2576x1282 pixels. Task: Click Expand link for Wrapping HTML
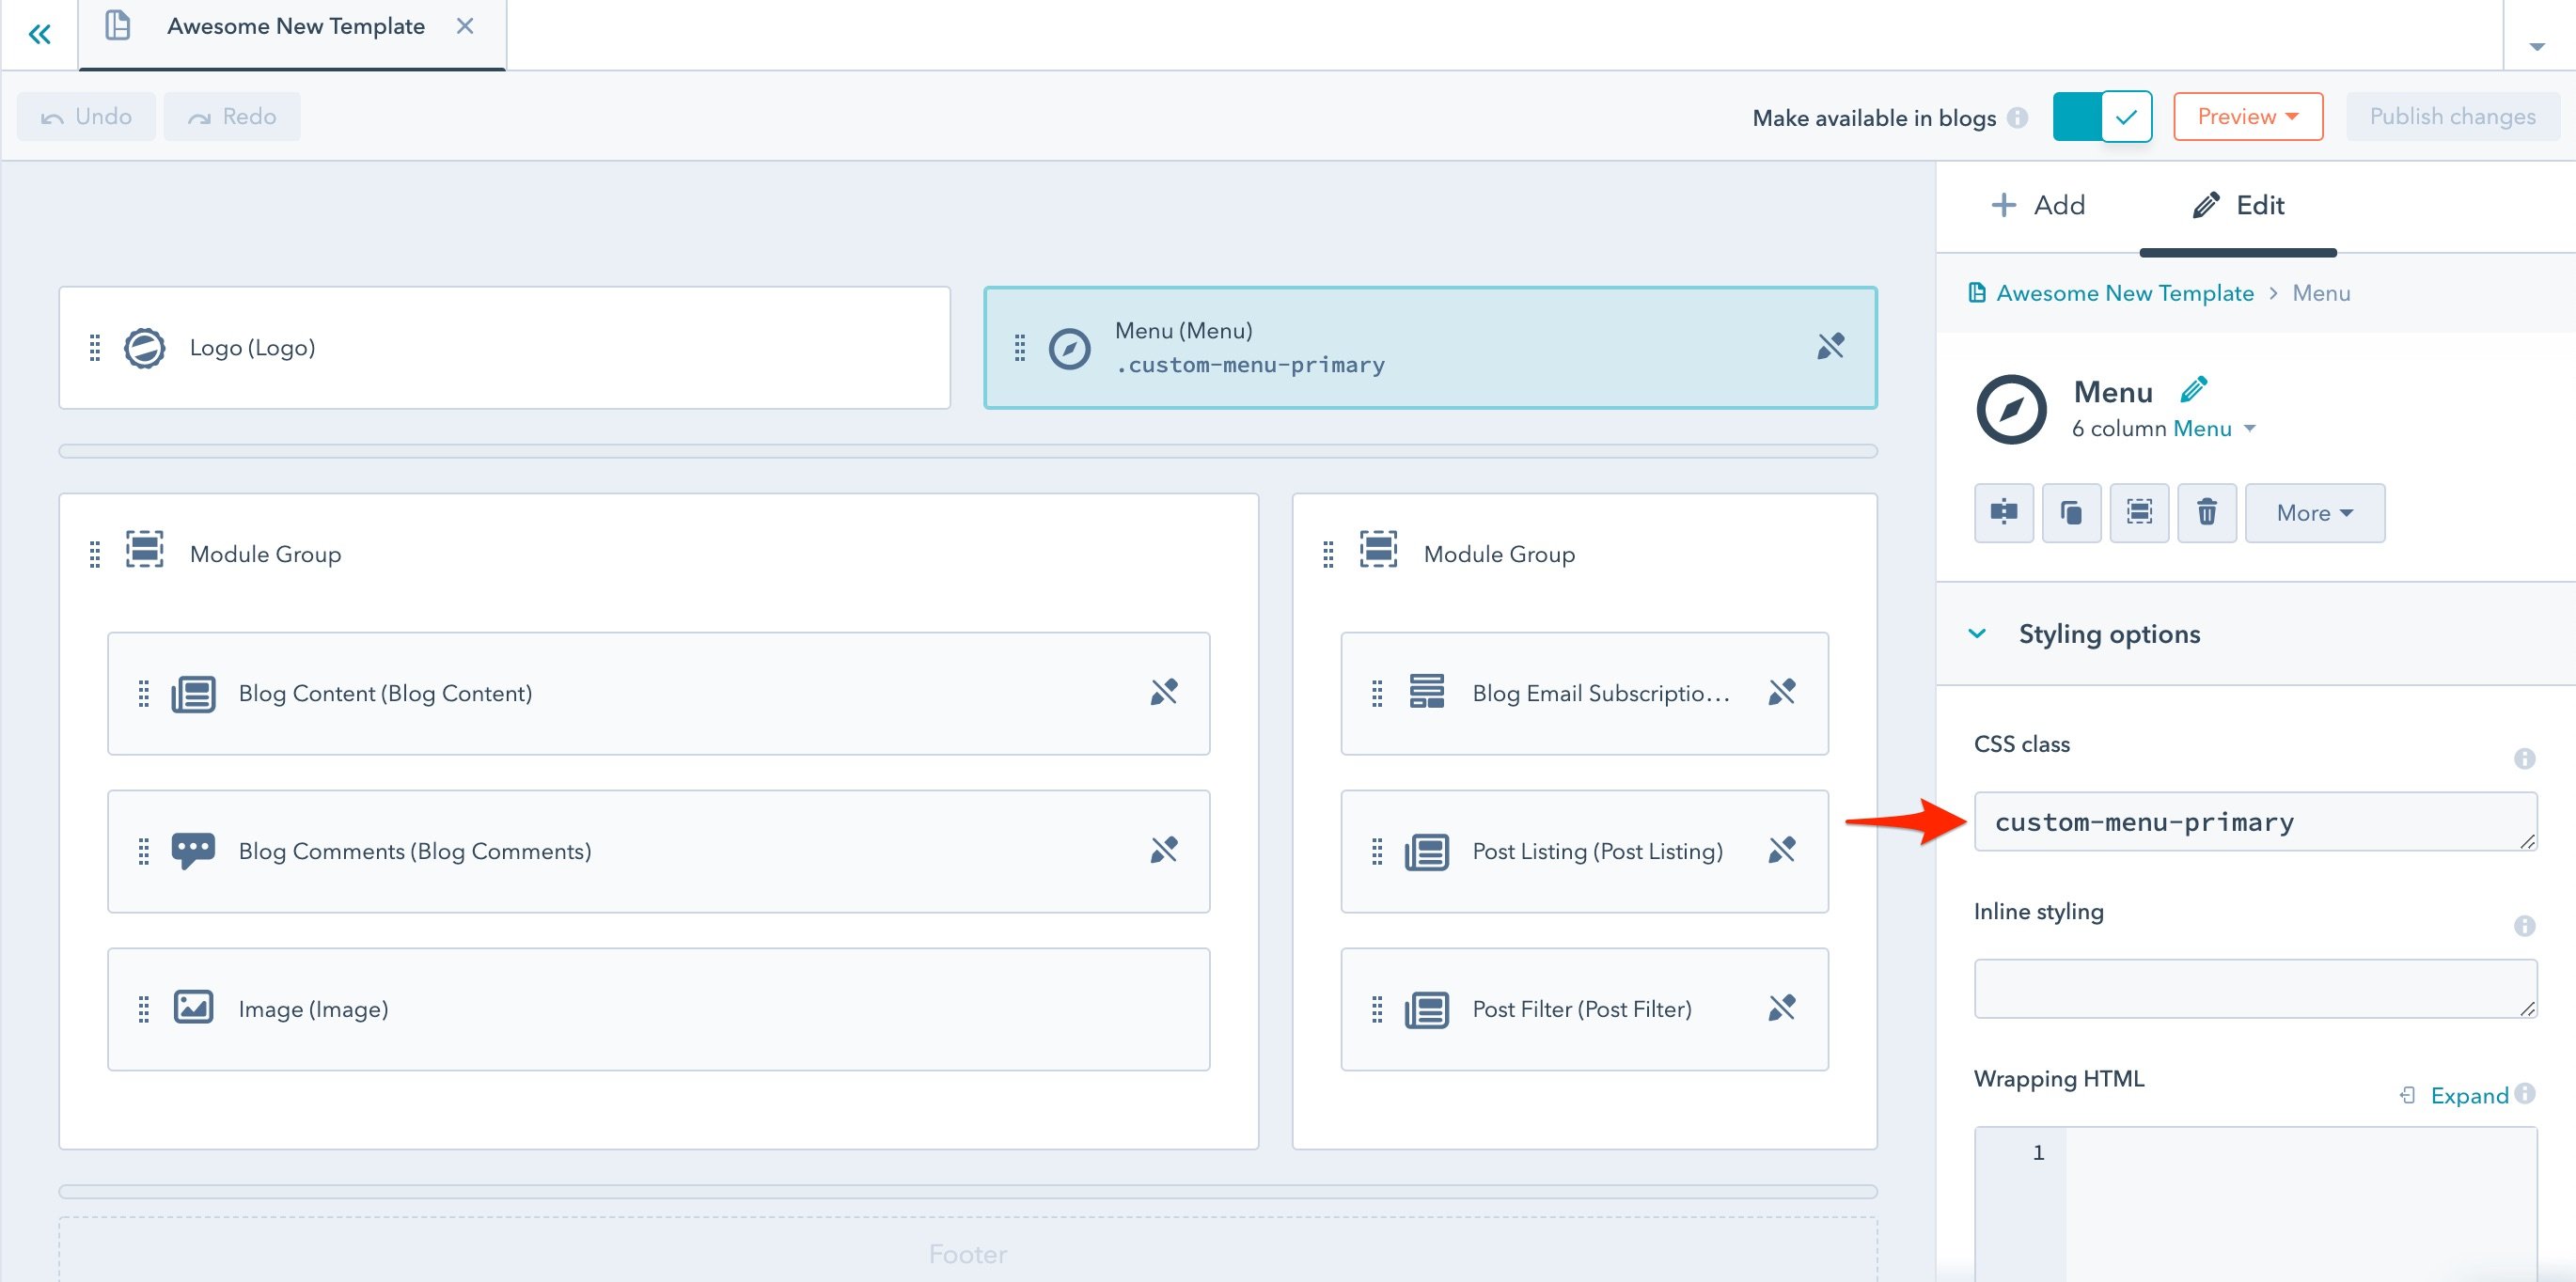2468,1095
